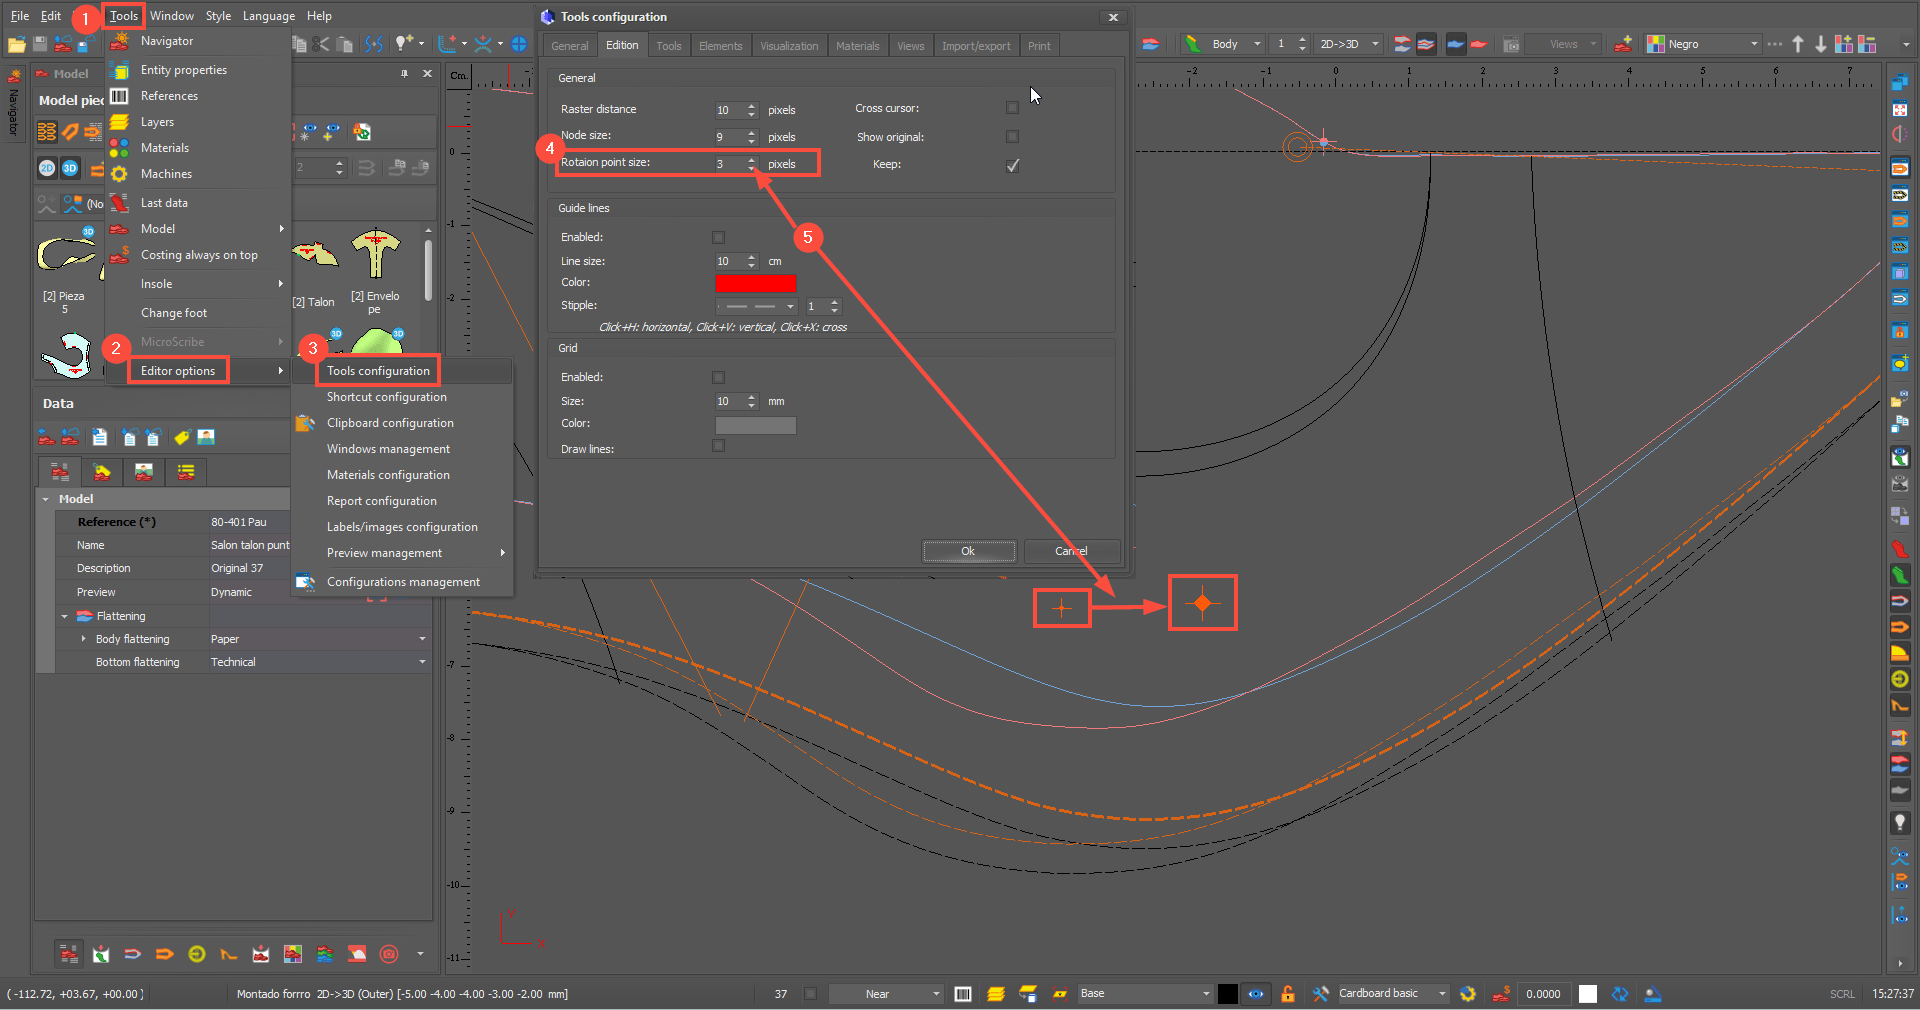The height and width of the screenshot is (1010, 1920).
Task: Open Machines from the Tools menu
Action: click(166, 174)
